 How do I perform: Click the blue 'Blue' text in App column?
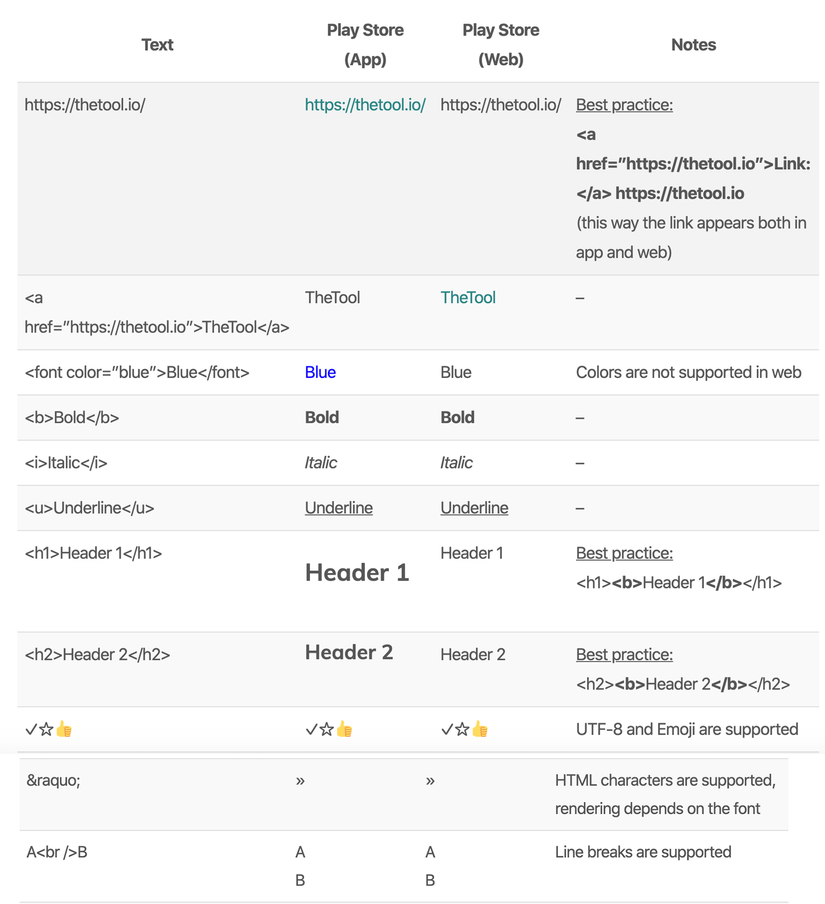click(320, 372)
